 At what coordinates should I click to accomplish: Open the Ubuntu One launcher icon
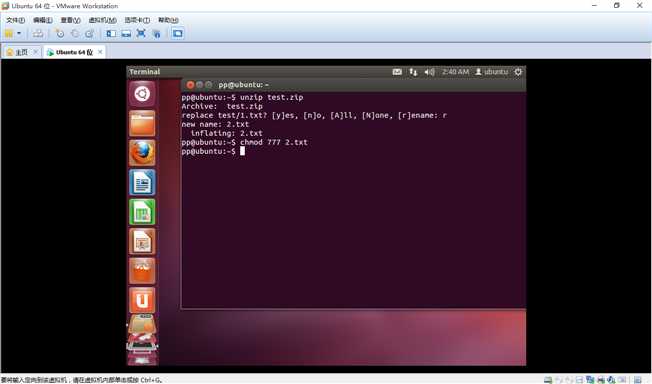(x=142, y=300)
